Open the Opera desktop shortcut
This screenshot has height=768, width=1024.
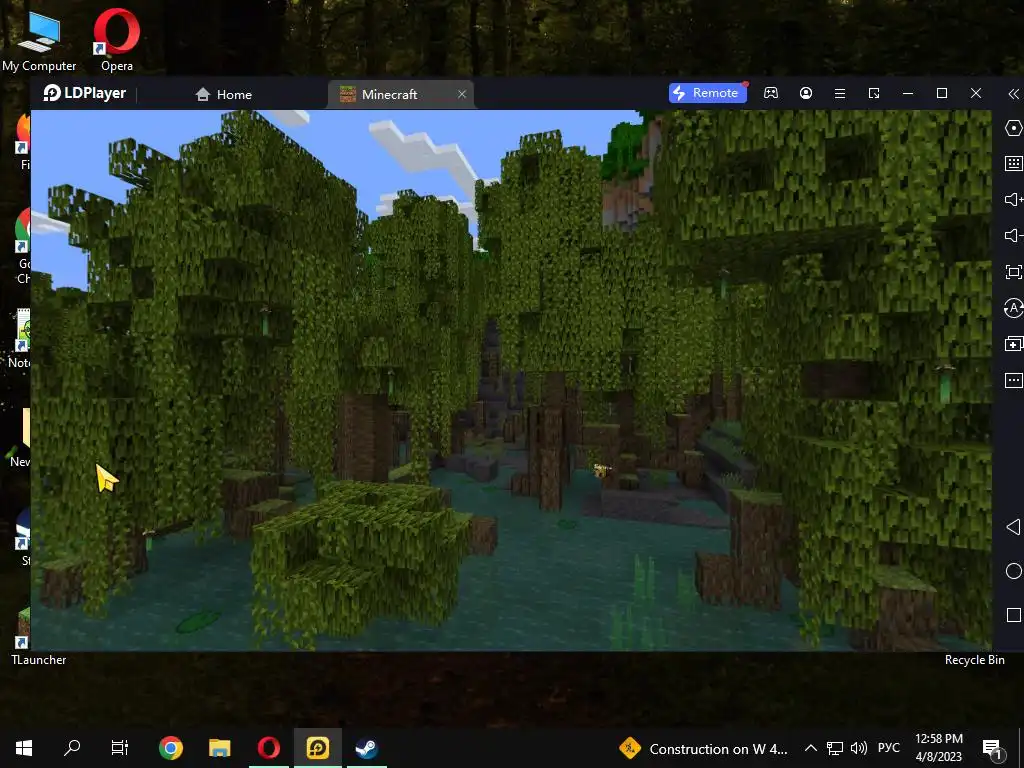click(x=117, y=40)
